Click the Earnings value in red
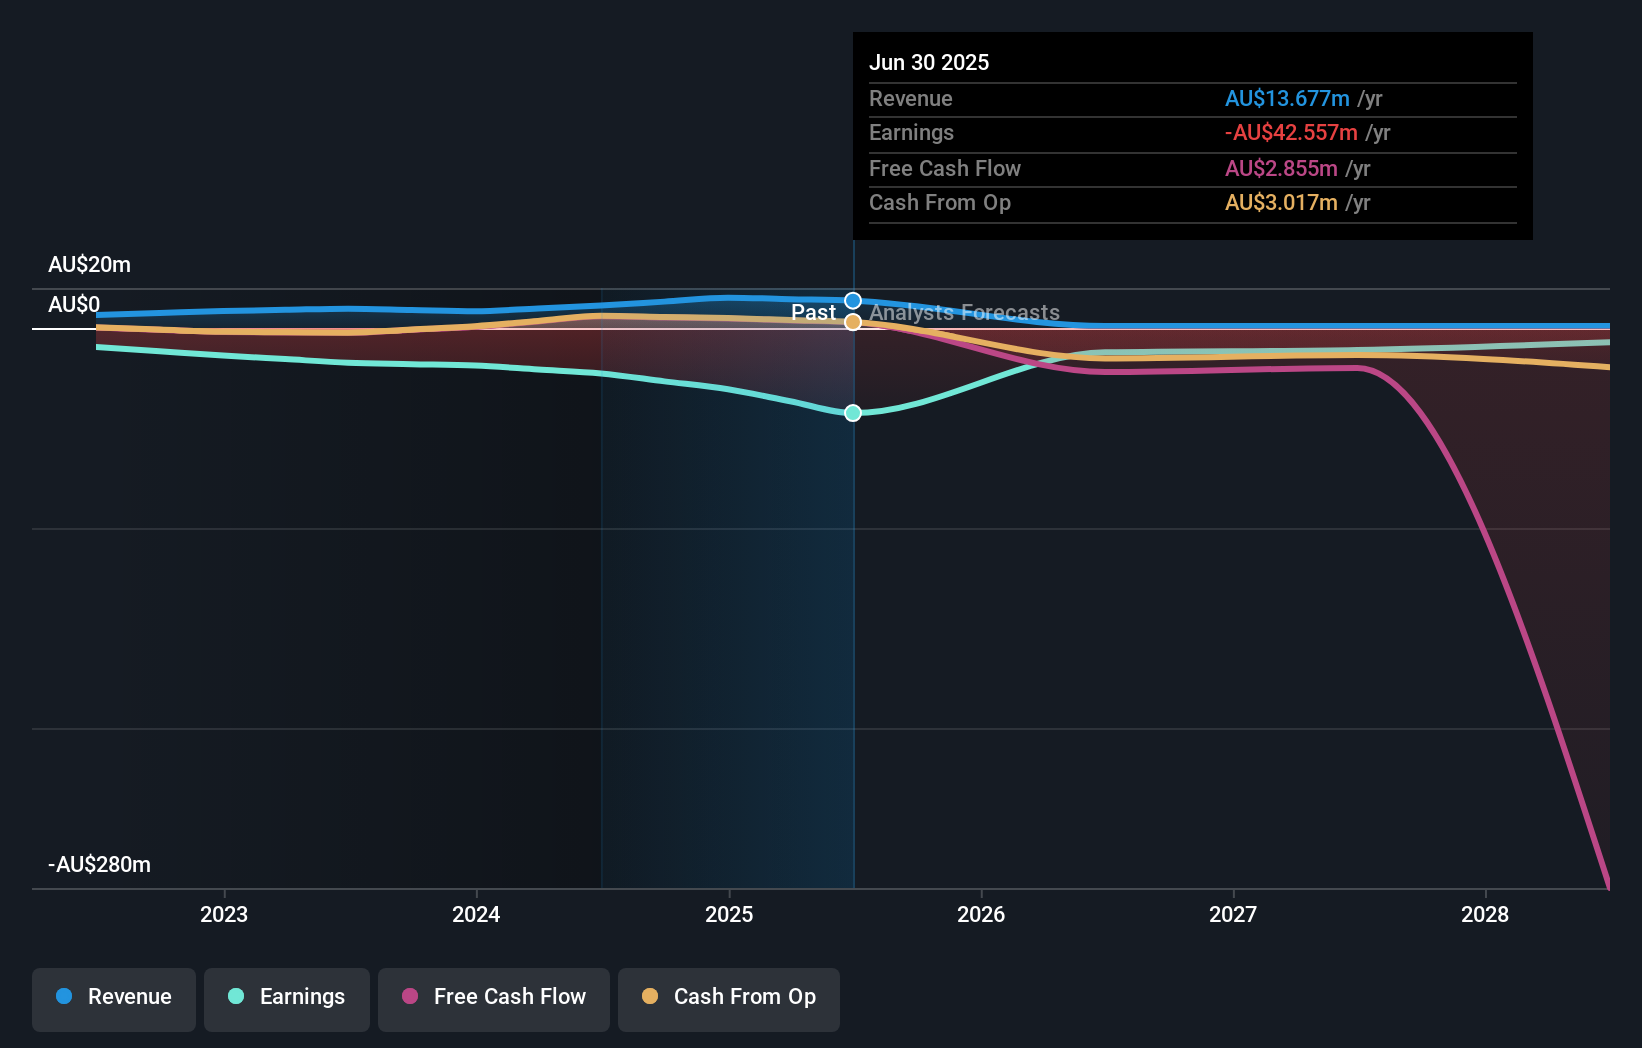 pyautogui.click(x=1292, y=132)
